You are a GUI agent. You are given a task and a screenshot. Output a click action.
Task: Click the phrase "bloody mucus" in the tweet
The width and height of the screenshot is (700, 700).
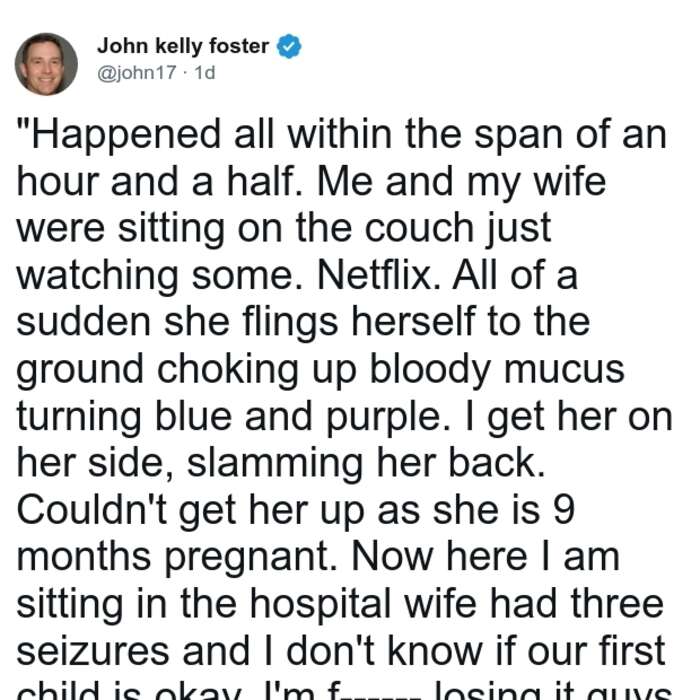coord(497,370)
